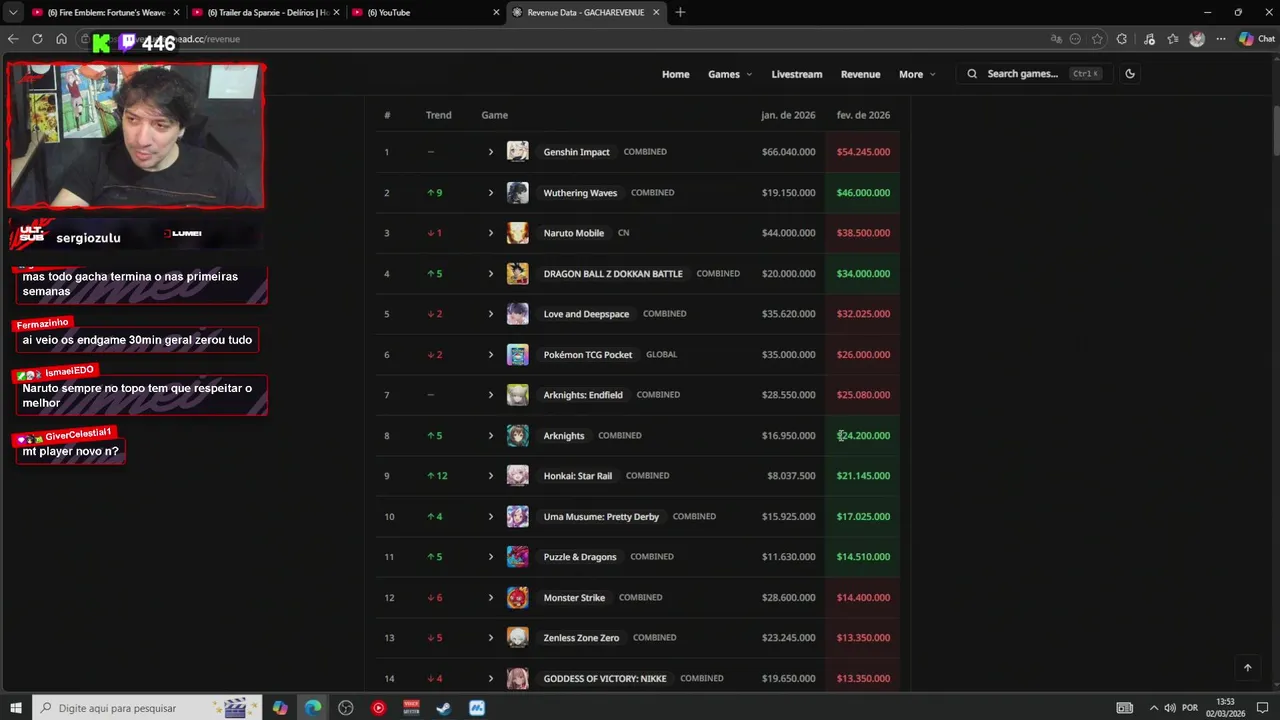Click the page vertical scrollbar
This screenshot has width=1280, height=720.
(x=1275, y=130)
